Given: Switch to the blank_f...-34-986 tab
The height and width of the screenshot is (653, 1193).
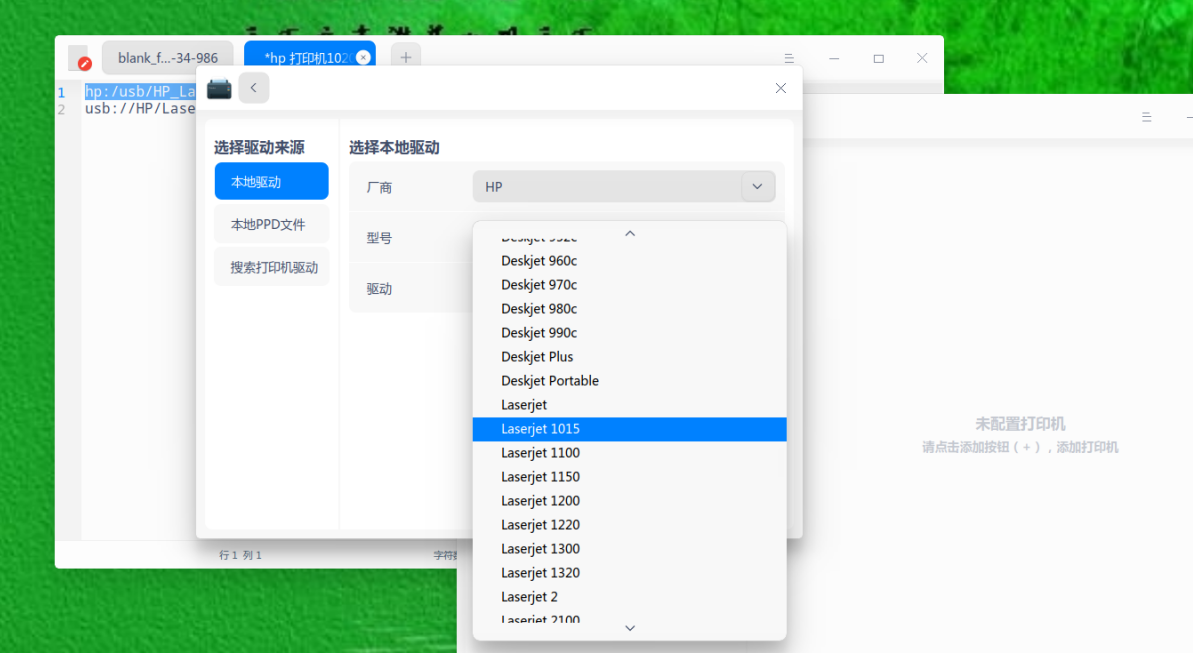Looking at the screenshot, I should coord(166,57).
